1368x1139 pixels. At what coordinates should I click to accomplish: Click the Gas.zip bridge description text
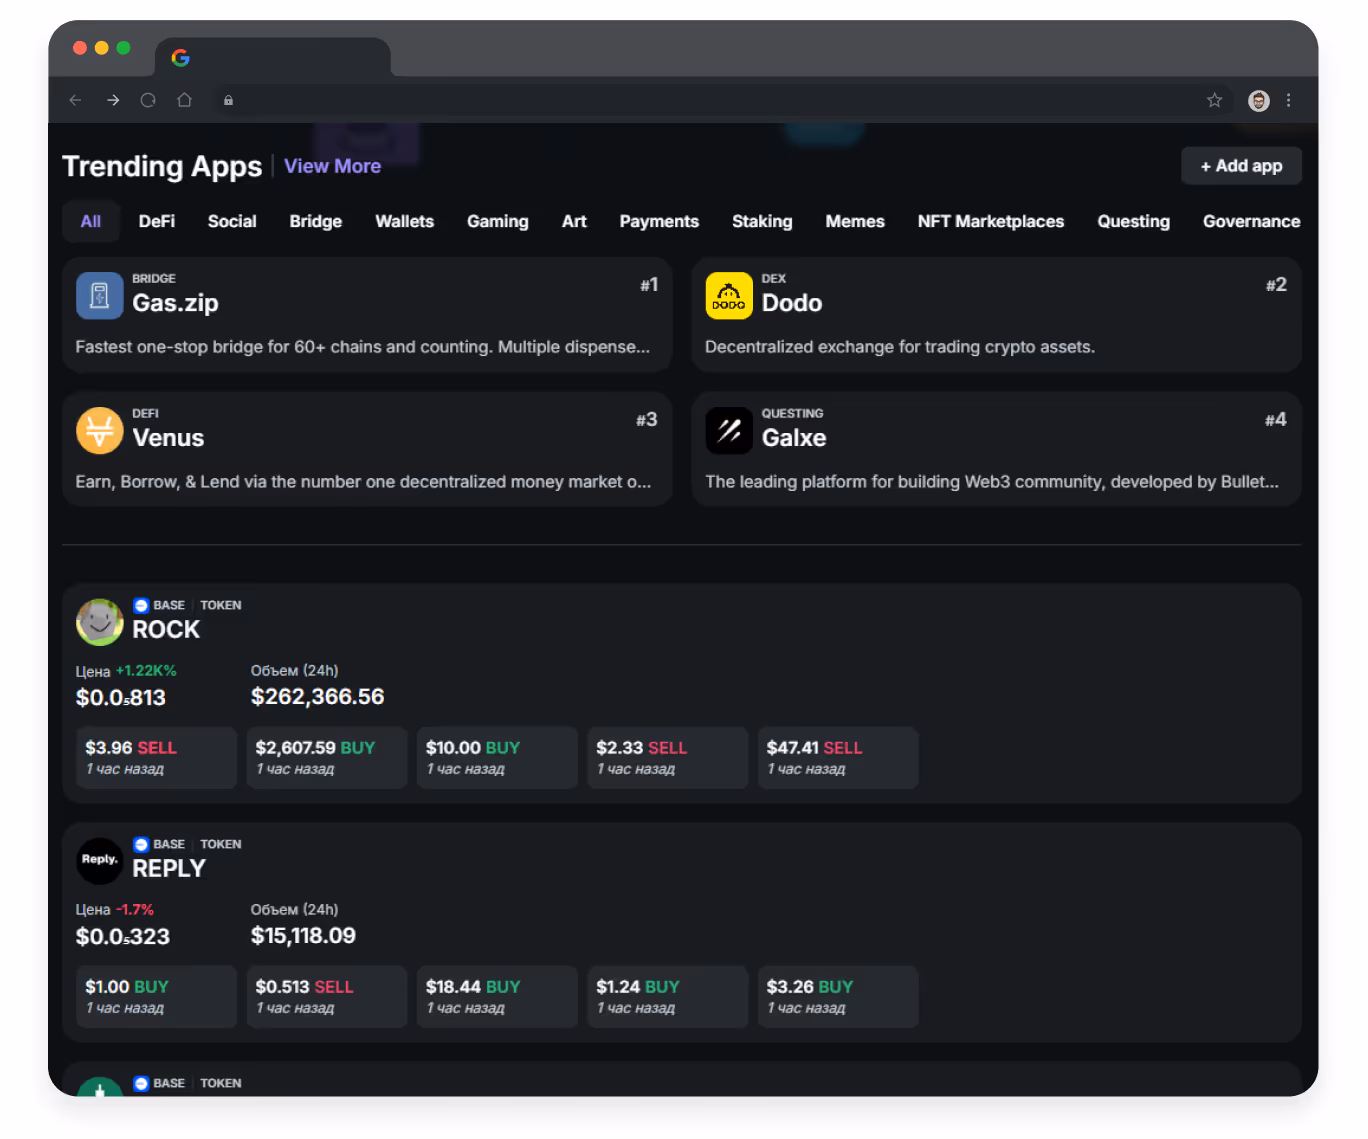click(362, 347)
